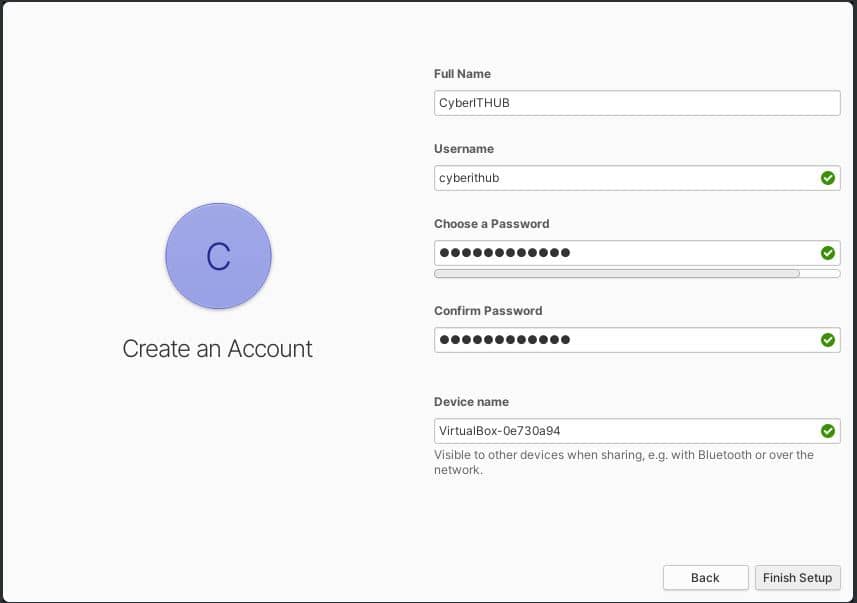
Task: Click the password strength bar
Action: tap(637, 273)
